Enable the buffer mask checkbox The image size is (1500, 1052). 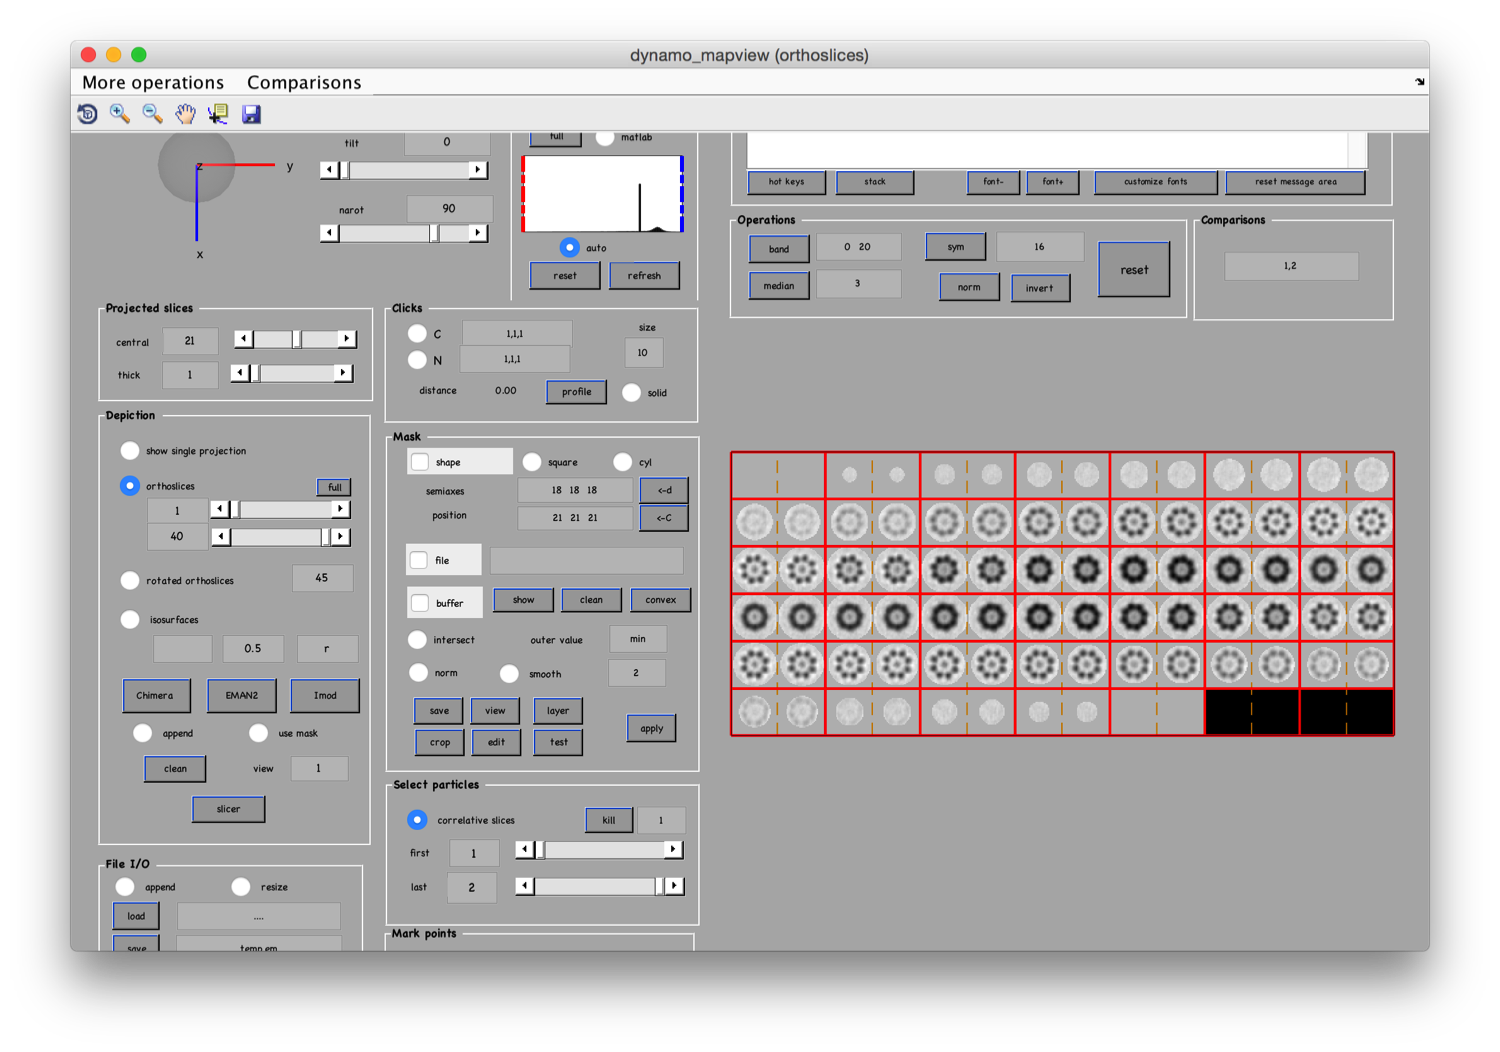point(421,603)
